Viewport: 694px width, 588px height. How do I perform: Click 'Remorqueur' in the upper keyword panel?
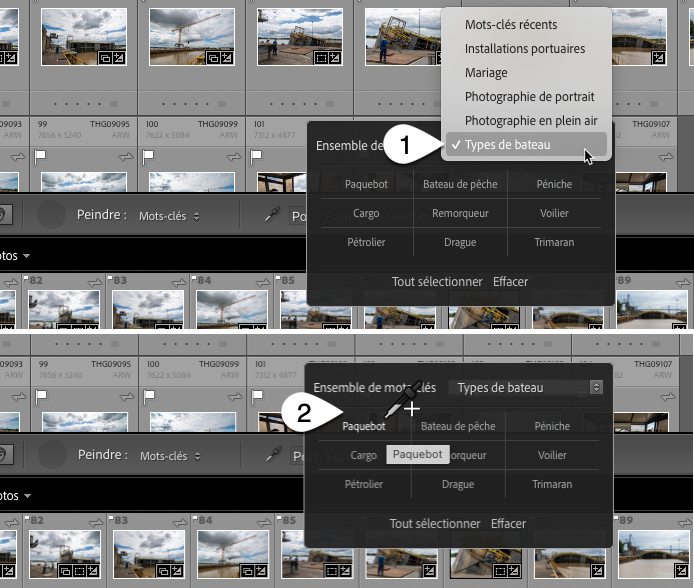tap(460, 213)
